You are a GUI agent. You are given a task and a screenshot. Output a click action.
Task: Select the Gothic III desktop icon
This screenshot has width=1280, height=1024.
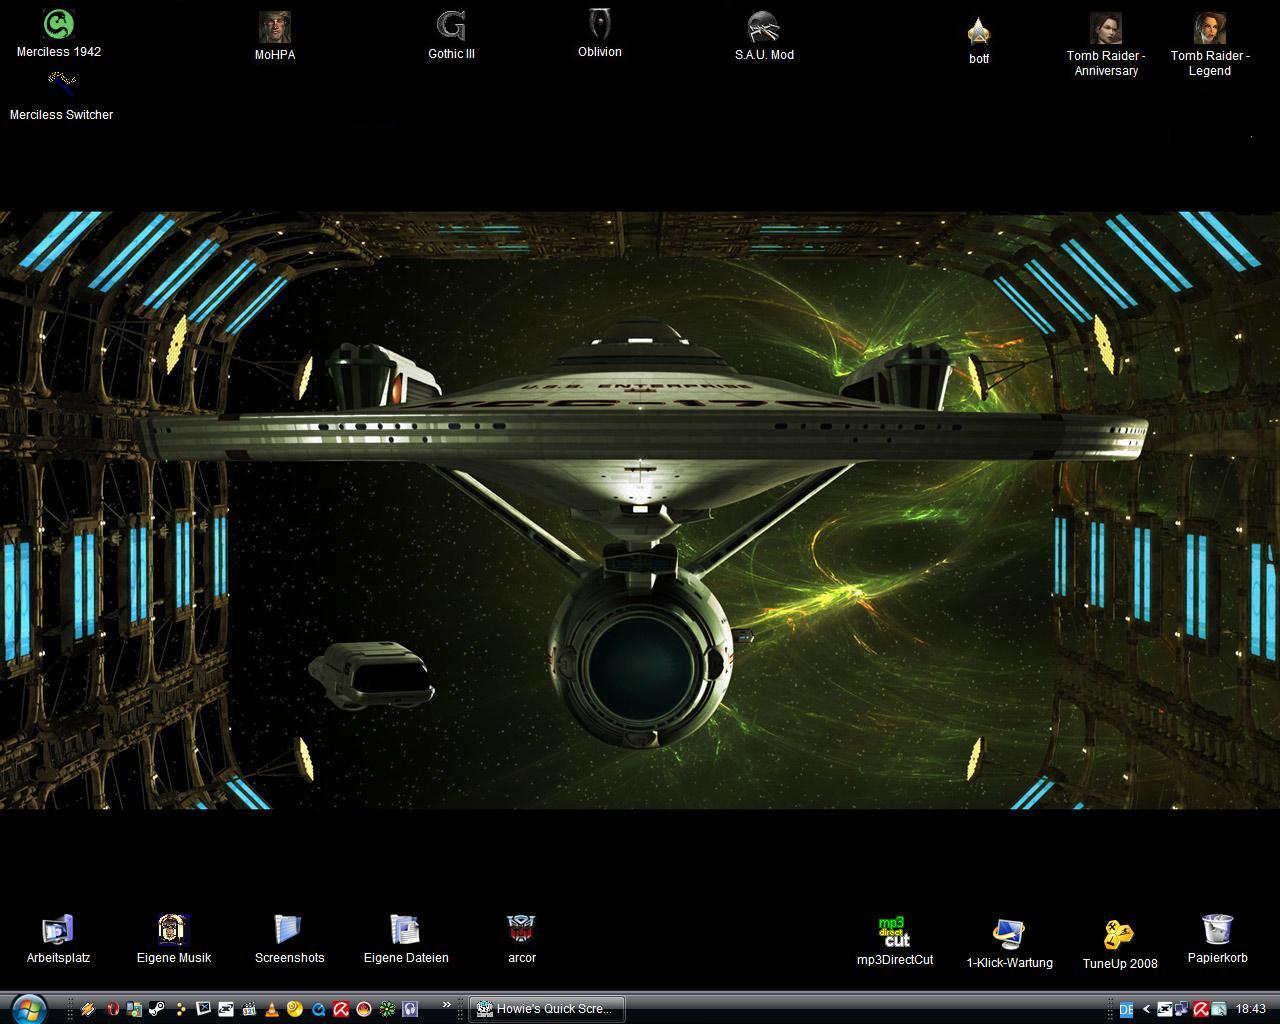point(451,36)
